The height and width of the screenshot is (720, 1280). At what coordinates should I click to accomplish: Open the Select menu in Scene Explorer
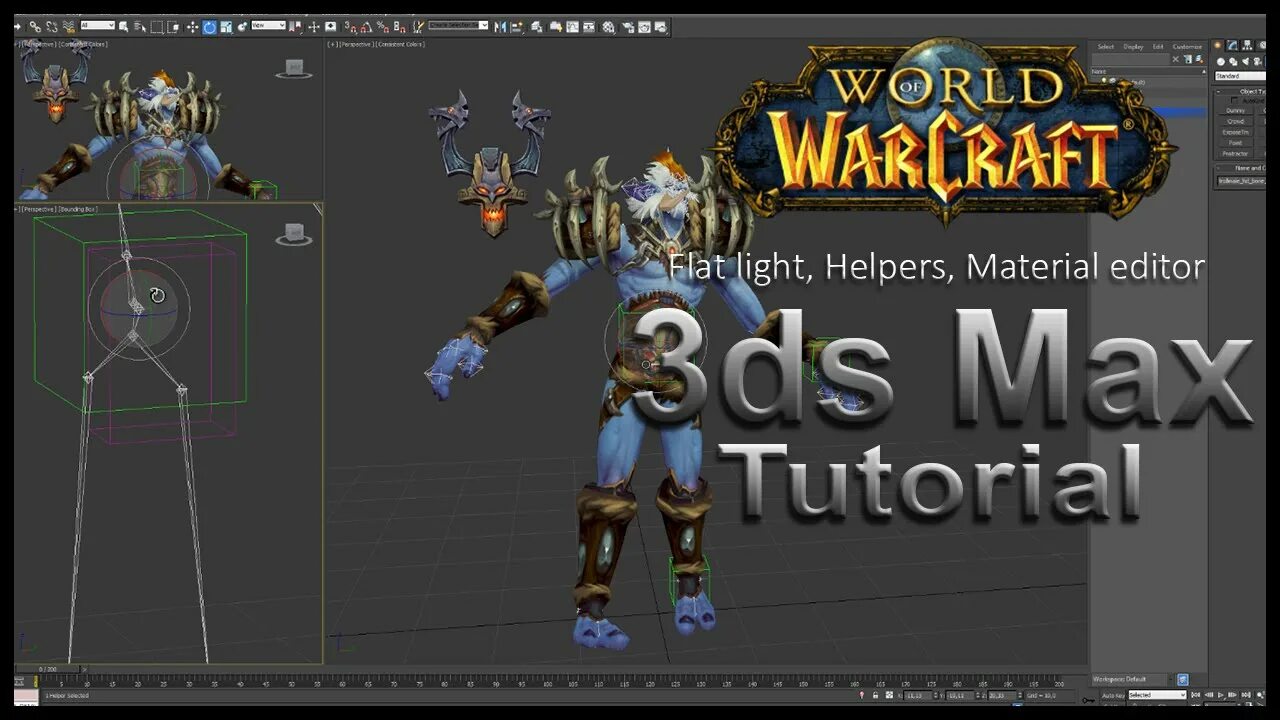click(1105, 46)
